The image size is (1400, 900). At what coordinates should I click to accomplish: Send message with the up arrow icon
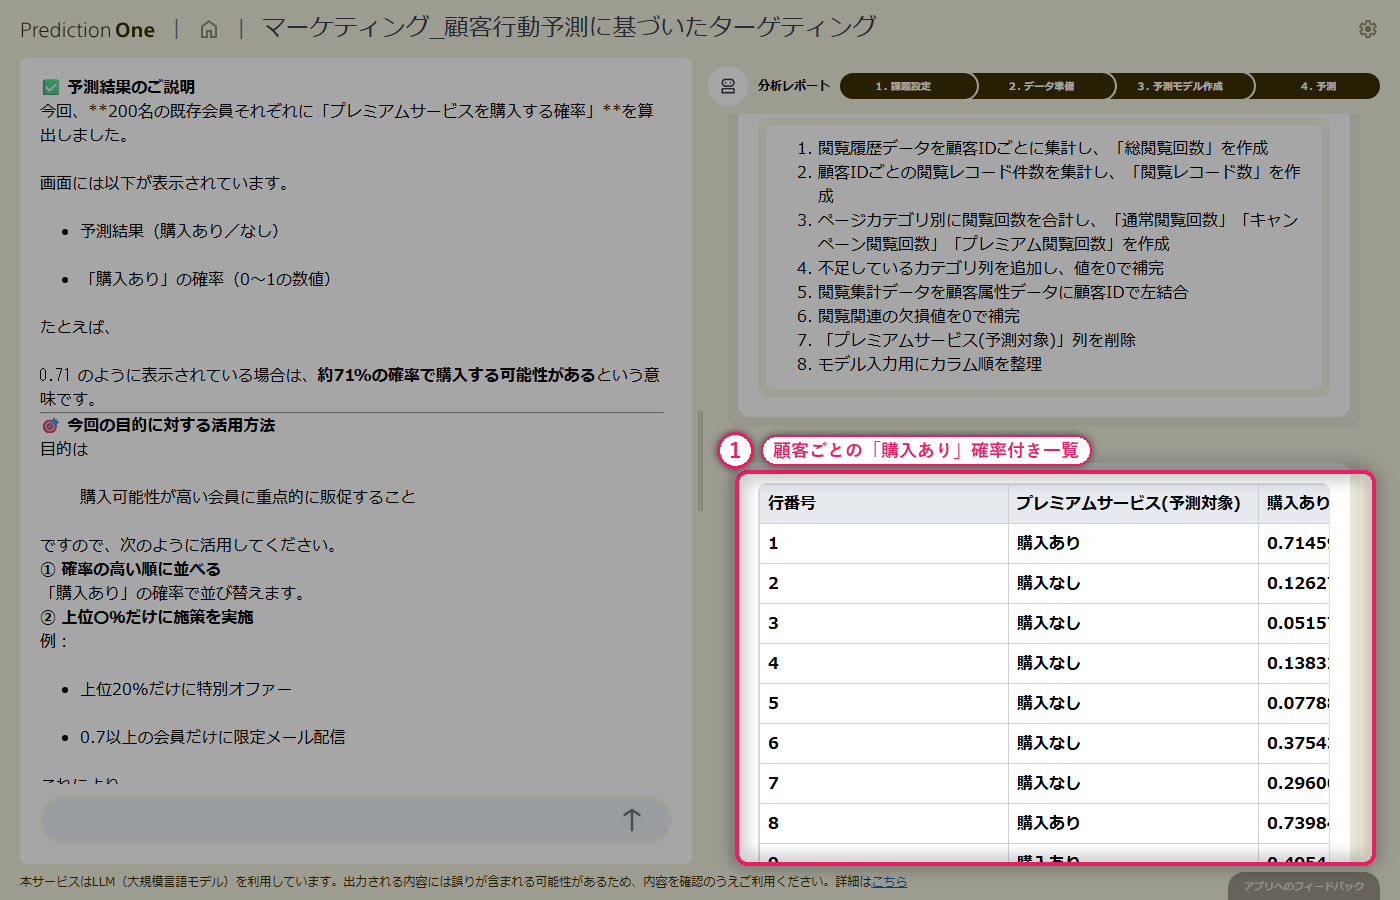click(x=632, y=820)
